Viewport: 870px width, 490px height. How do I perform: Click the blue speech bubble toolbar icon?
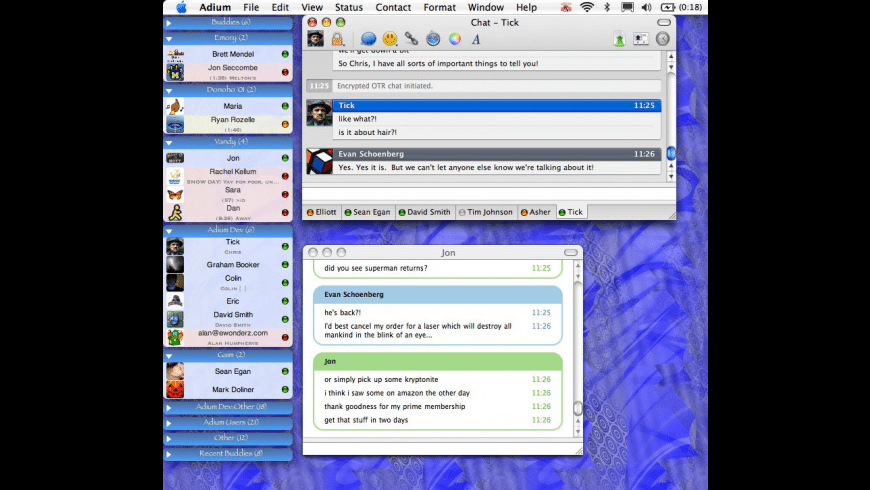368,39
